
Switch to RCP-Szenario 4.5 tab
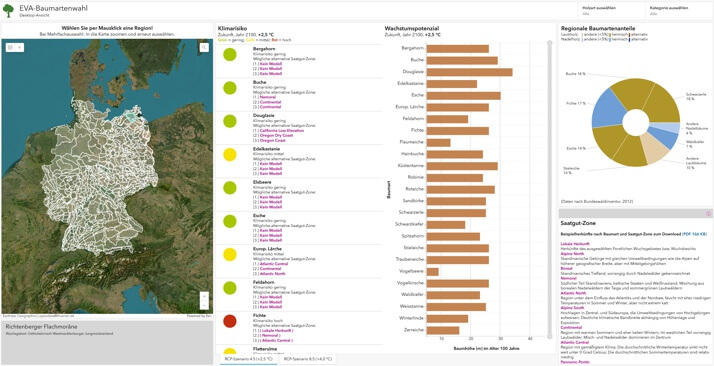coord(248,359)
